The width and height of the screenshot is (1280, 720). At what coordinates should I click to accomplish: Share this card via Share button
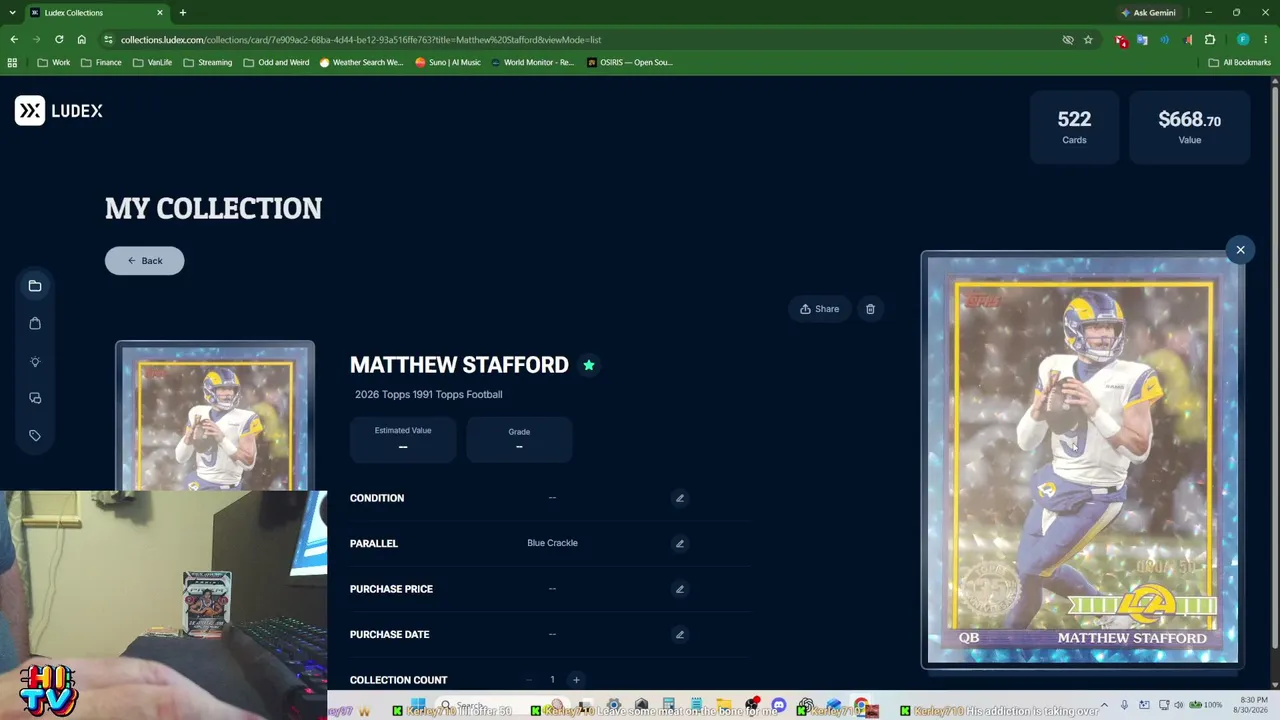tap(819, 309)
